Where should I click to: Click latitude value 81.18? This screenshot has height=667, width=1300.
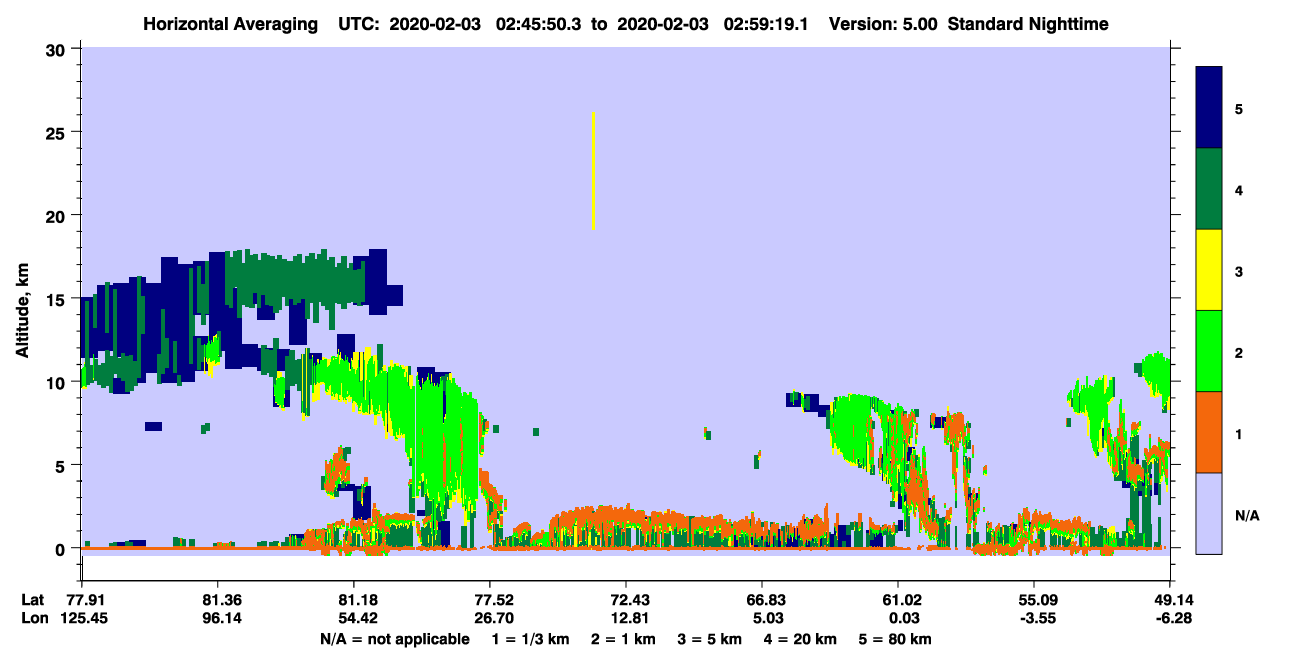coord(353,600)
